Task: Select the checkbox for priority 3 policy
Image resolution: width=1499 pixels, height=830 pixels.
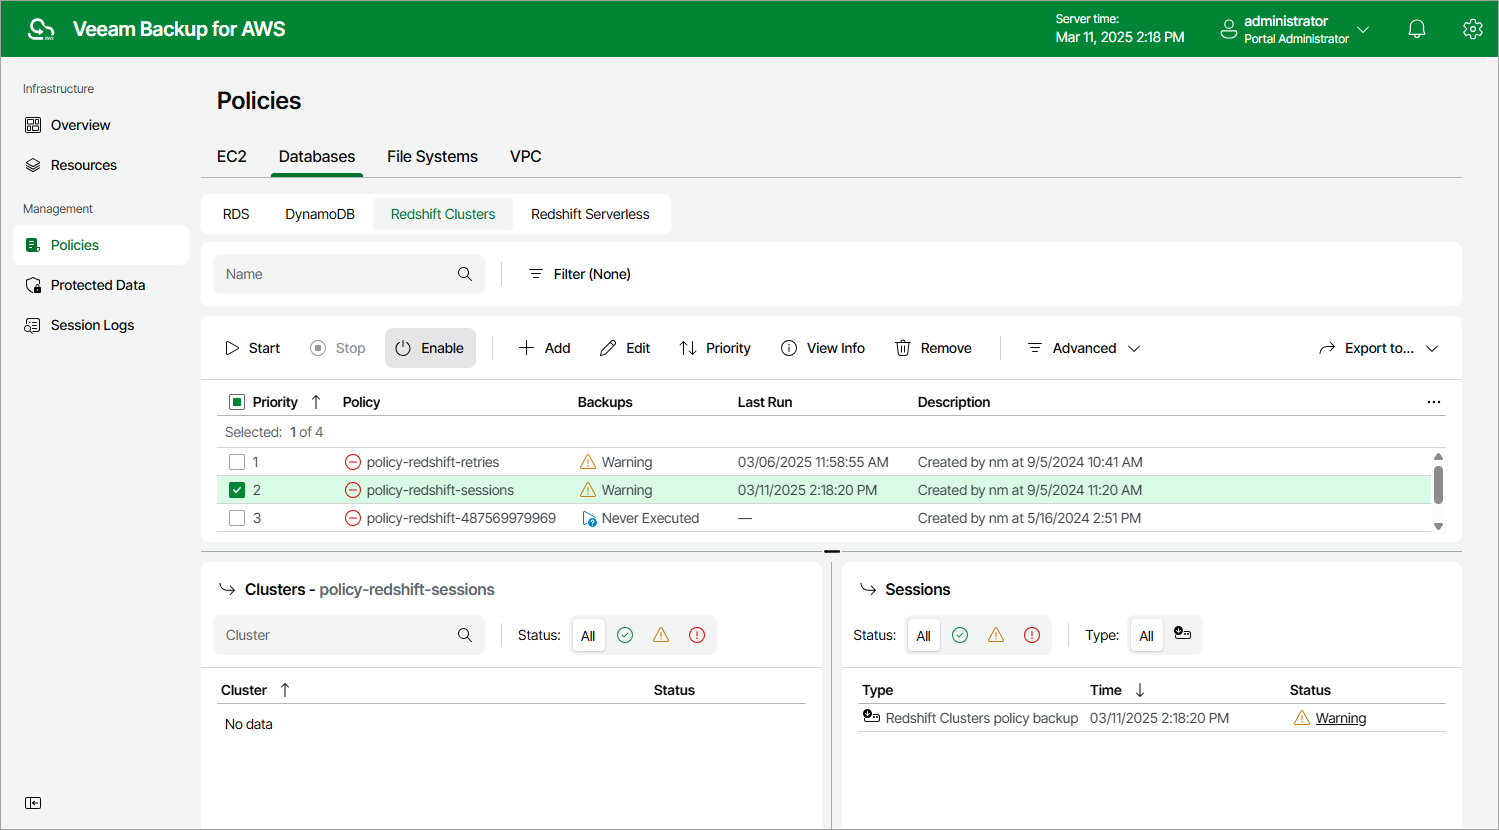Action: (237, 518)
